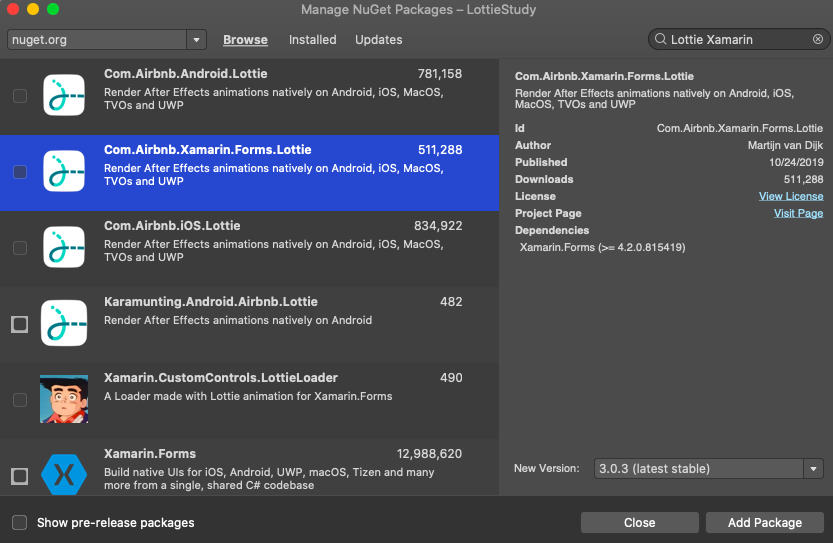Select the Com.Airbnb.Android.Lottie package title
This screenshot has height=543, width=833.
[185, 74]
